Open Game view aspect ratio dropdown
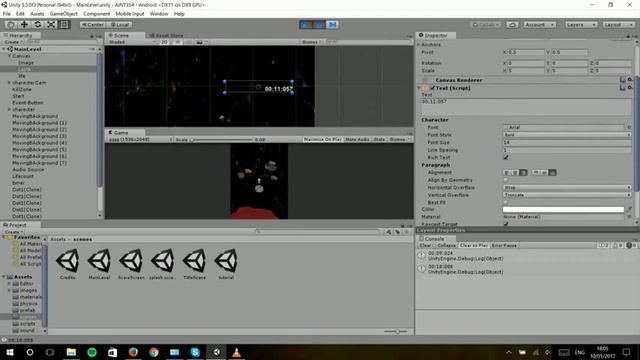This screenshot has width=640, height=360. pyautogui.click(x=140, y=139)
